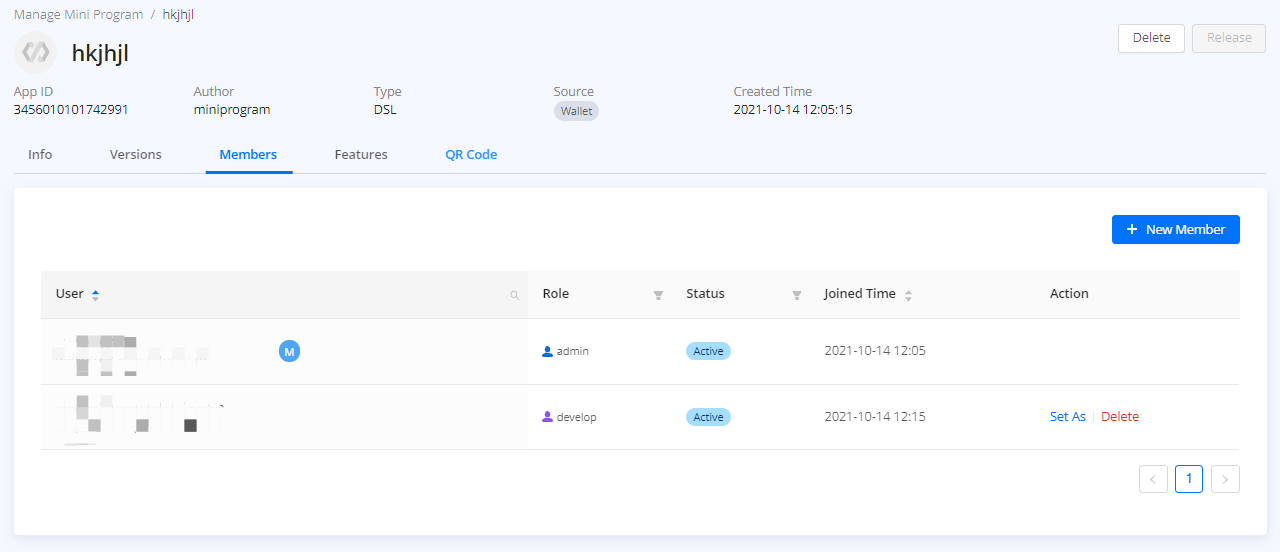The height and width of the screenshot is (552, 1280).
Task: Sort by User column arrows
Action: (x=96, y=295)
